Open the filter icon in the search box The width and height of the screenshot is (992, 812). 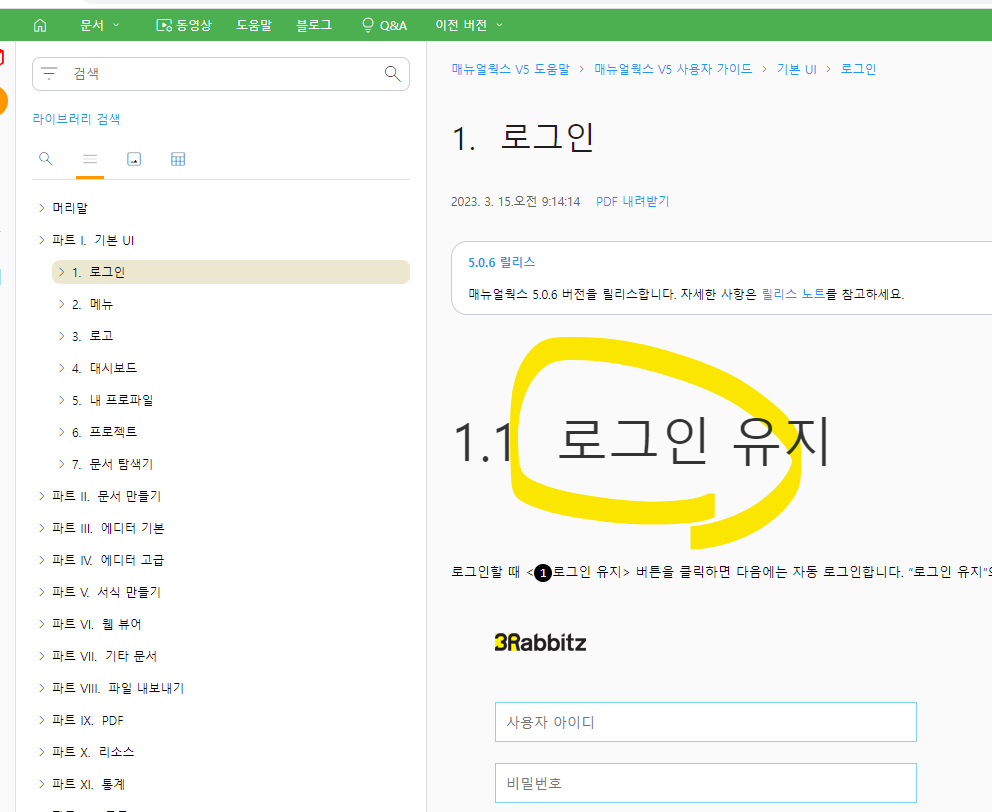tap(49, 73)
